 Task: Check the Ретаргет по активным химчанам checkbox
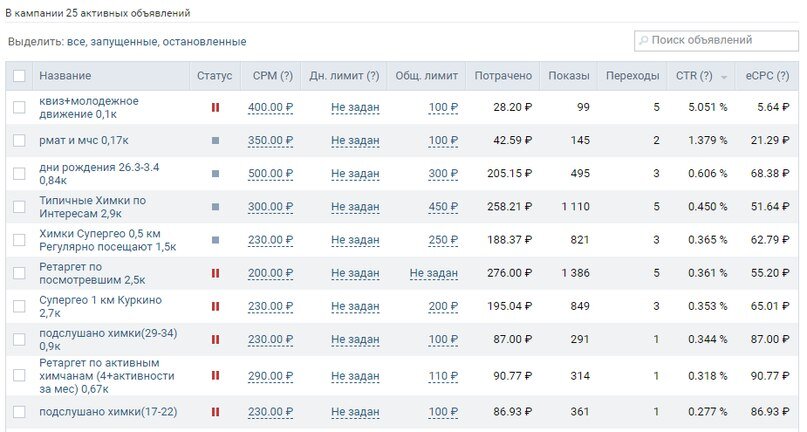point(19,375)
